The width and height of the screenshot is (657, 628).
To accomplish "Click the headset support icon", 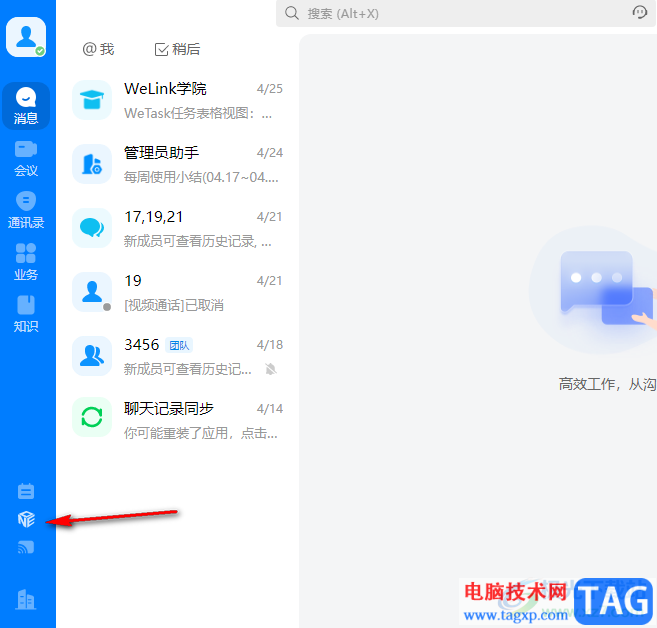I will (x=640, y=13).
